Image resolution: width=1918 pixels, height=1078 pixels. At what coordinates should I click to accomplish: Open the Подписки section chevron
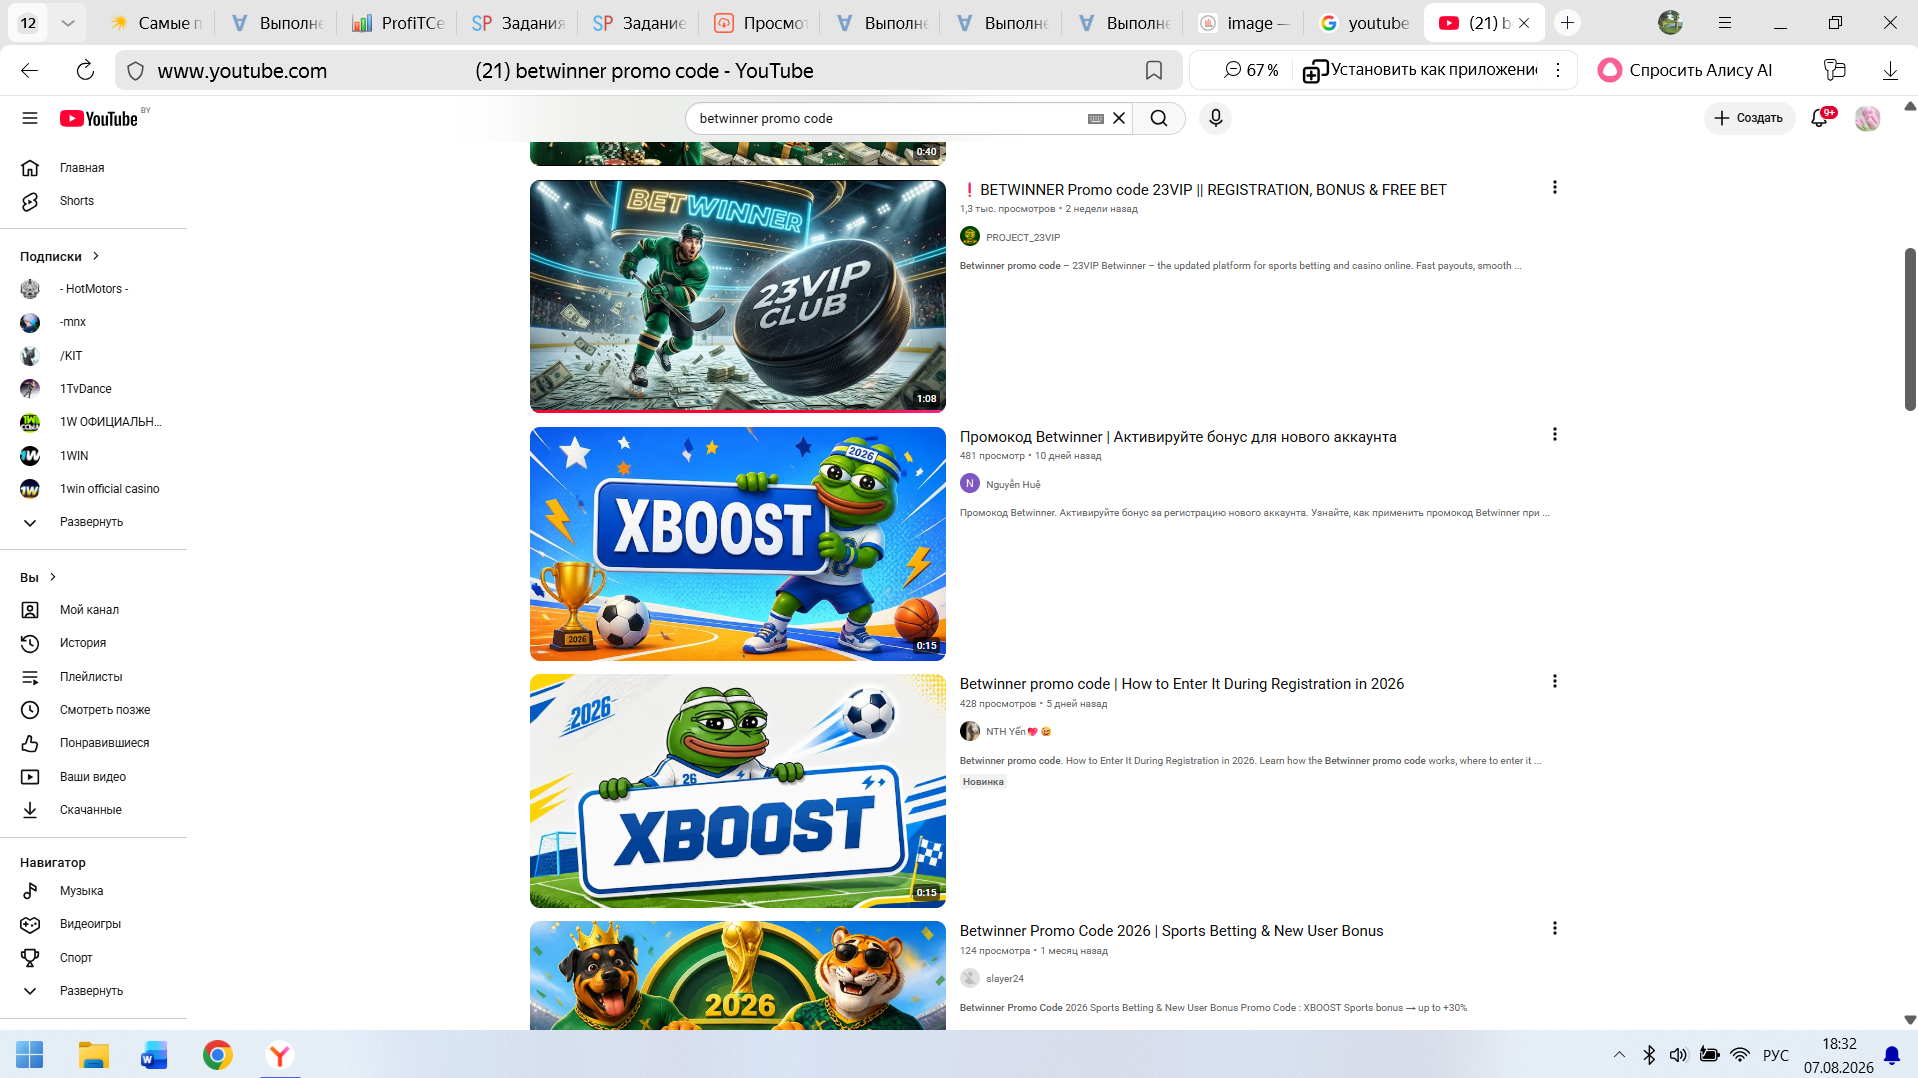tap(96, 256)
